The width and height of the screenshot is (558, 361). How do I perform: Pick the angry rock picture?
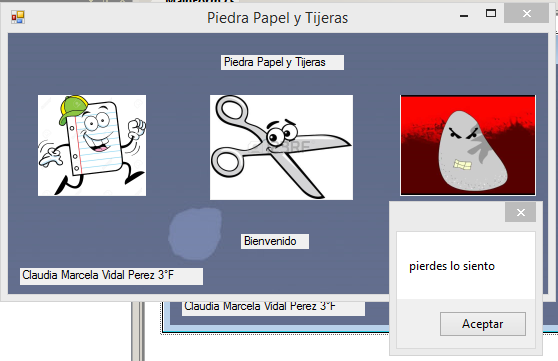click(468, 145)
